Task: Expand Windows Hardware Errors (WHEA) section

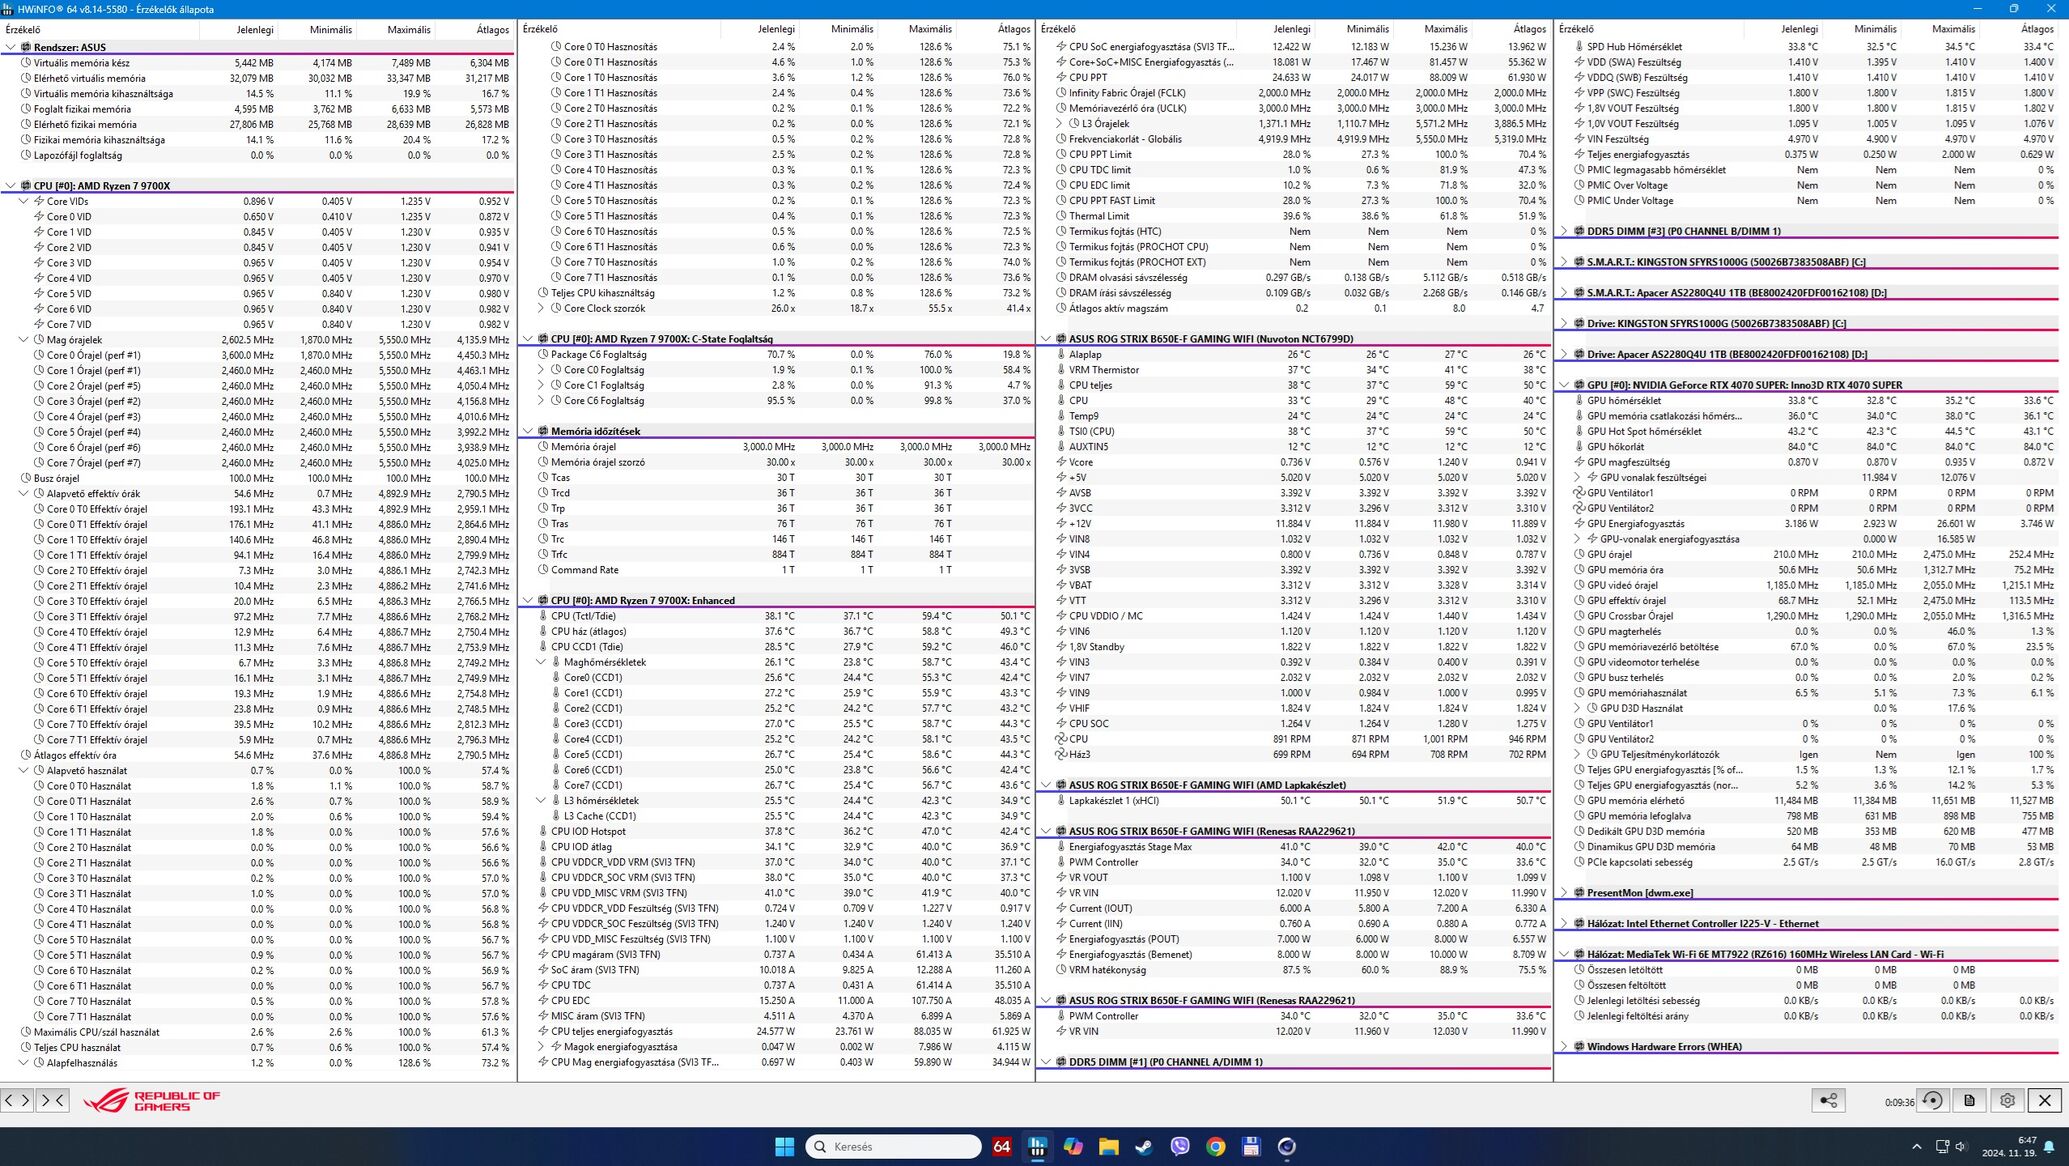Action: (1564, 1047)
